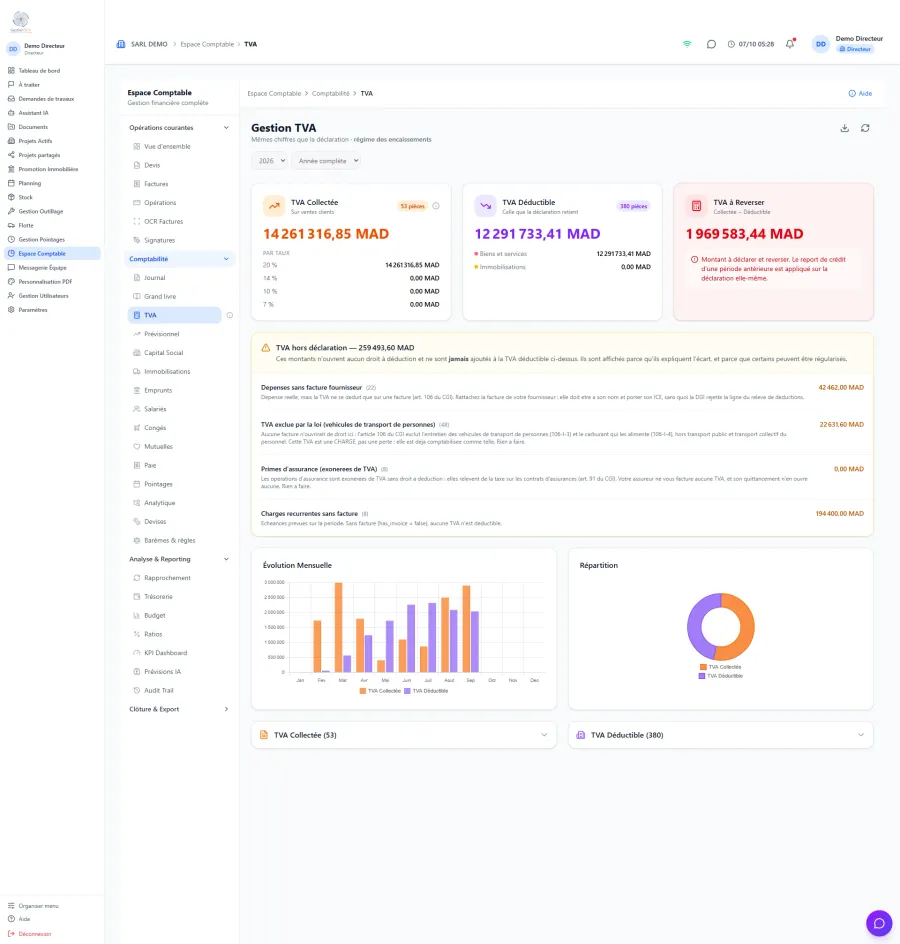This screenshot has width=900, height=944.
Task: Click Personnalisation PDF icon in sidebar
Action: (11, 282)
